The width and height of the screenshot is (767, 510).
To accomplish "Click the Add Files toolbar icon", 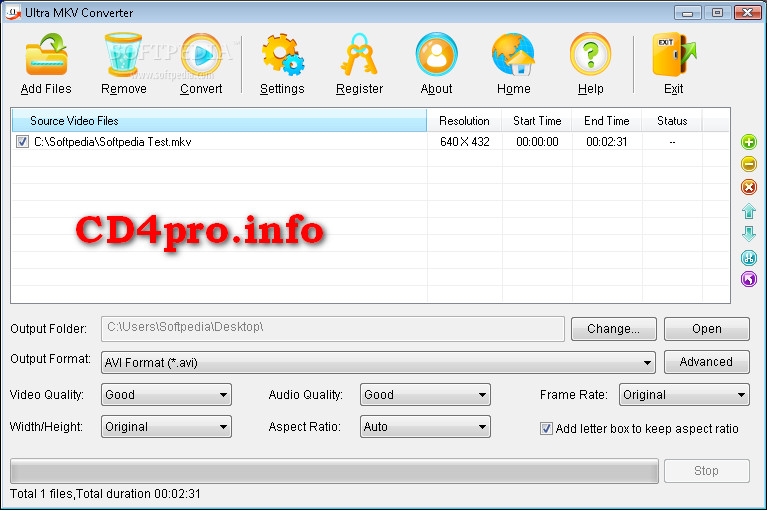I will coord(46,55).
